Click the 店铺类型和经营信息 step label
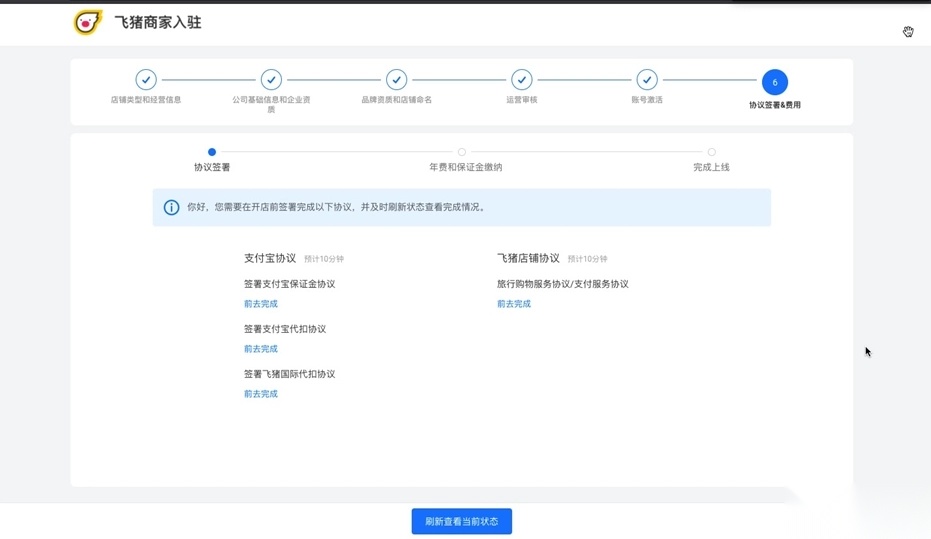Screen dimensions: 931x539 (x=145, y=100)
